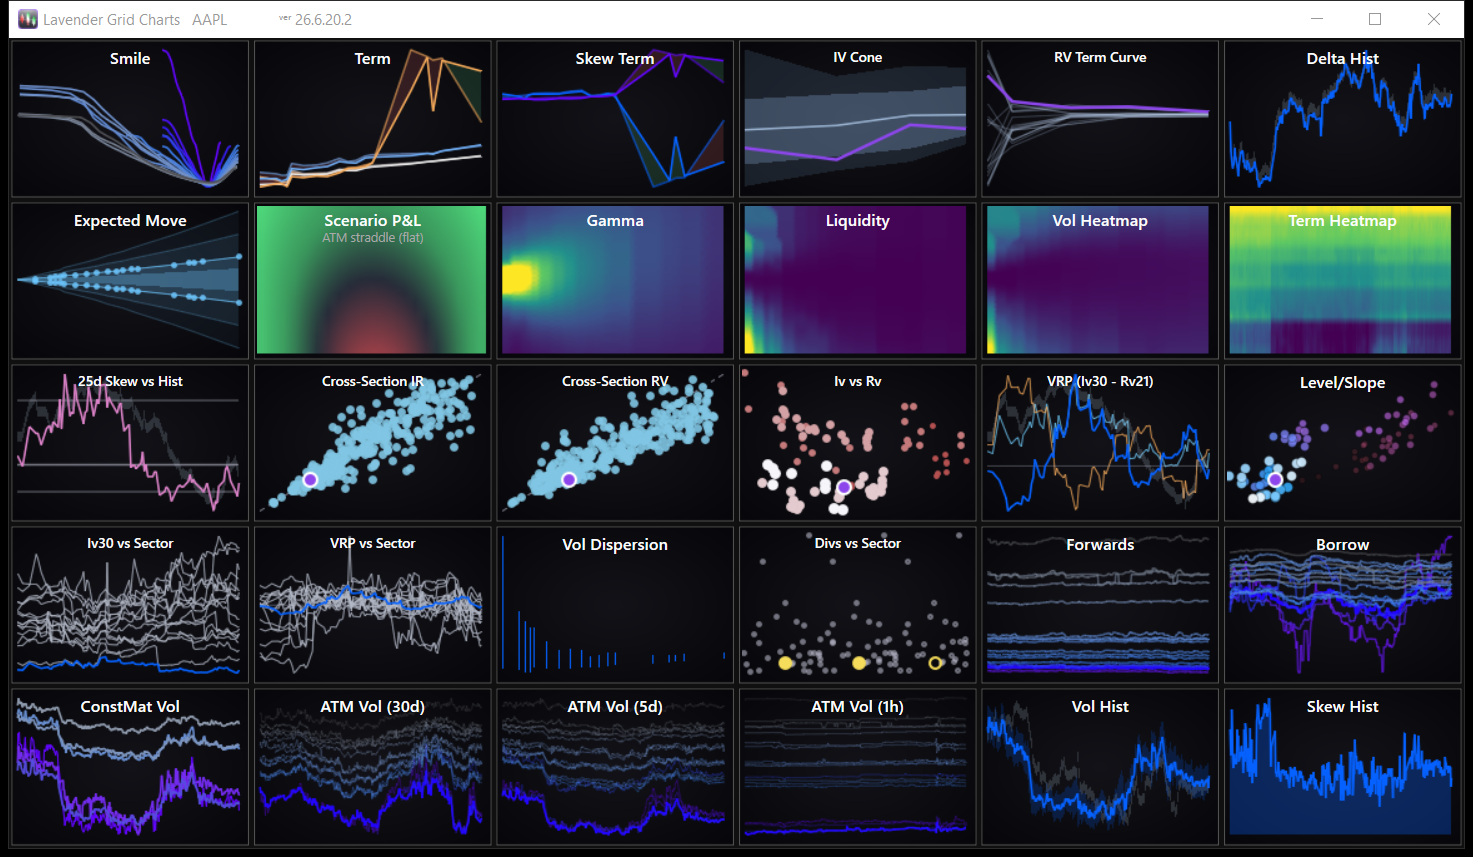Image resolution: width=1473 pixels, height=857 pixels.
Task: Click the purple highlighted point in Cross-Section RV
Action: (569, 480)
